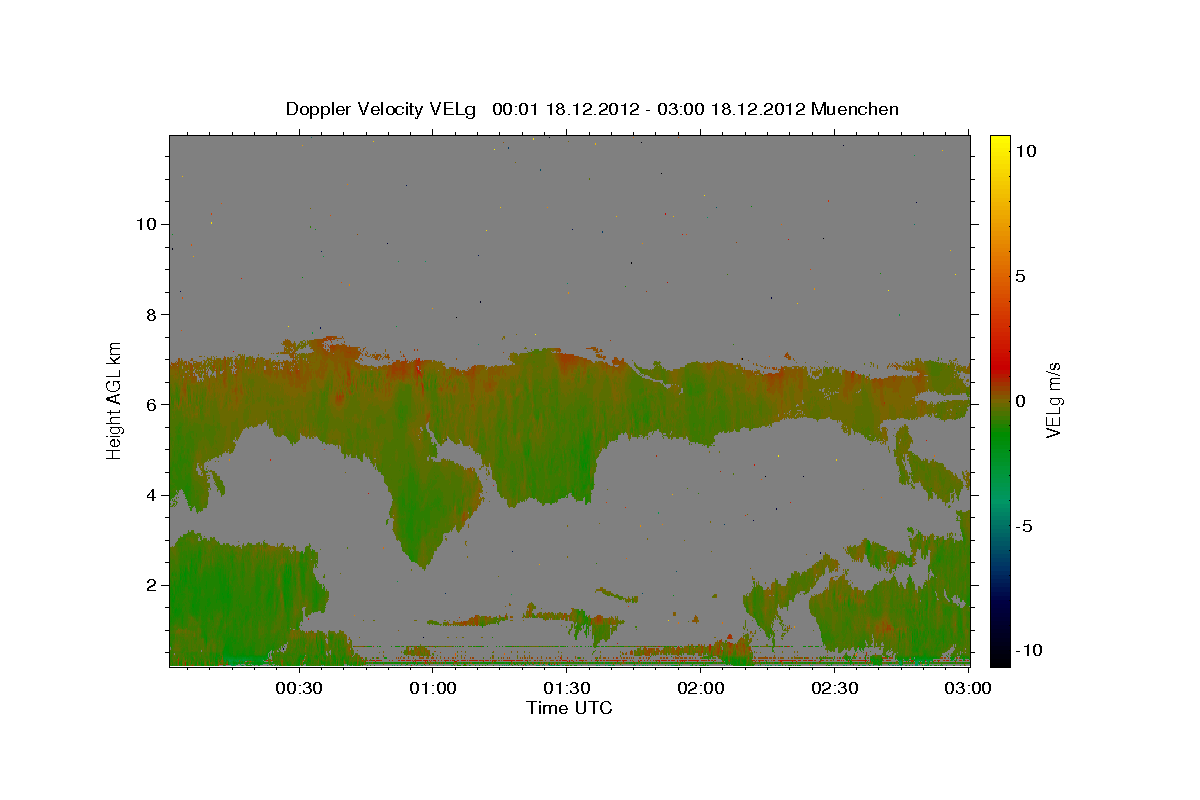Click the 00:30 time tick label
This screenshot has height=800, width=1200.
coord(298,689)
